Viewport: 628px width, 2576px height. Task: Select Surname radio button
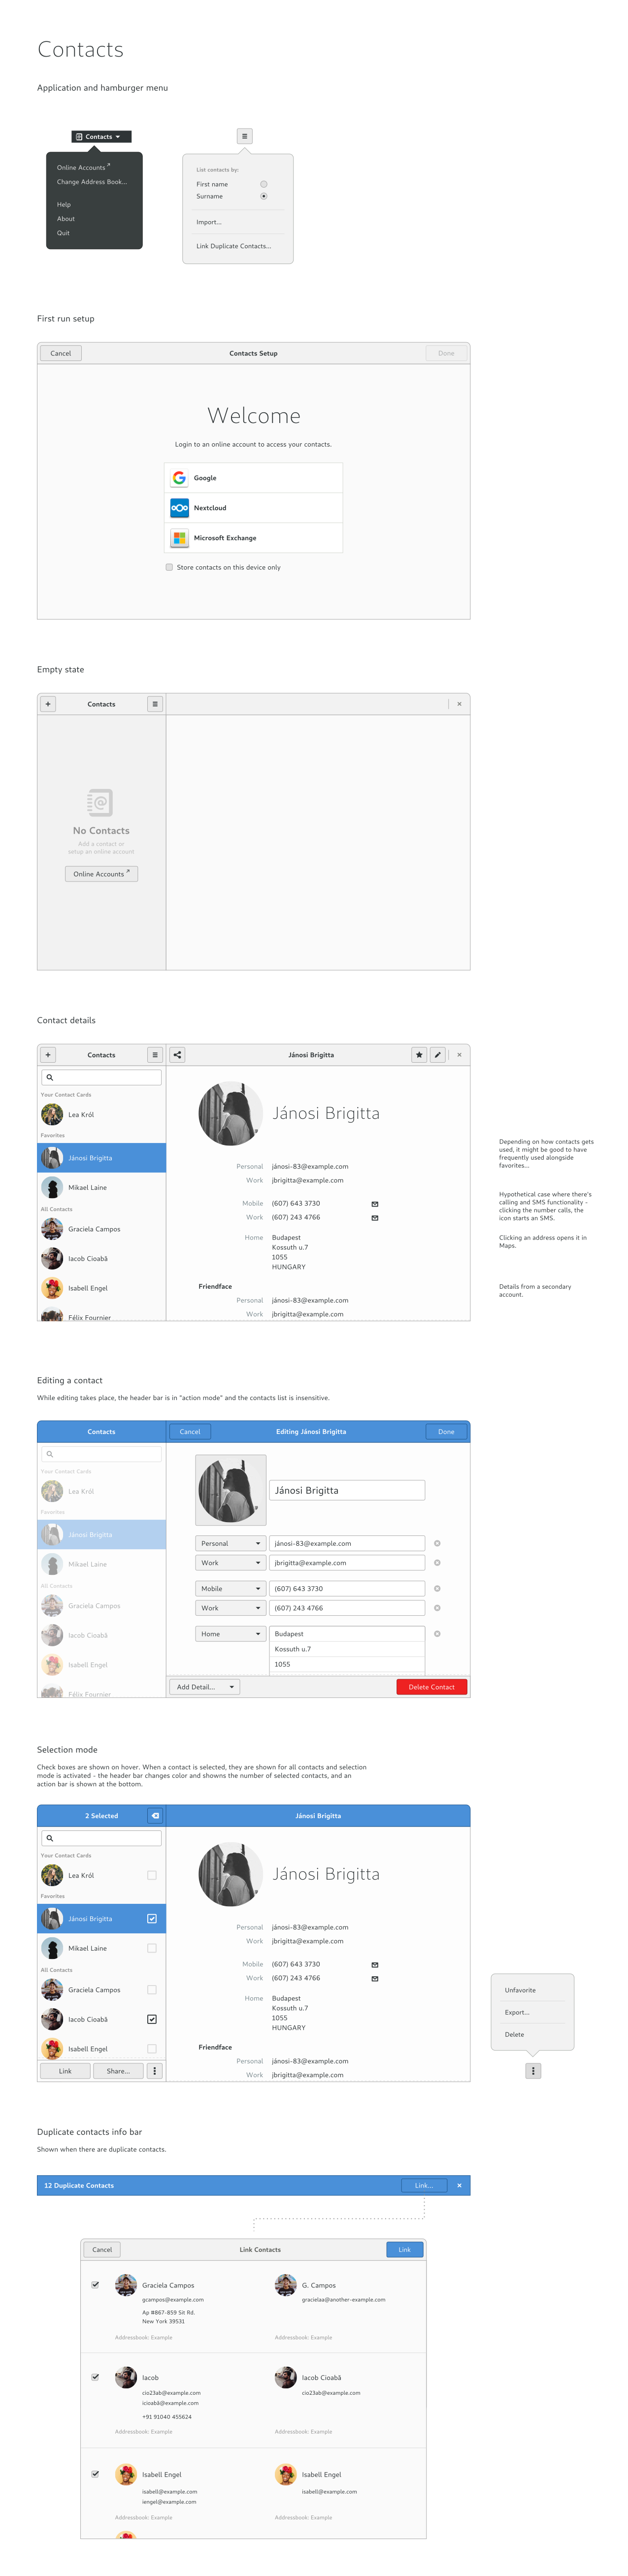264,196
